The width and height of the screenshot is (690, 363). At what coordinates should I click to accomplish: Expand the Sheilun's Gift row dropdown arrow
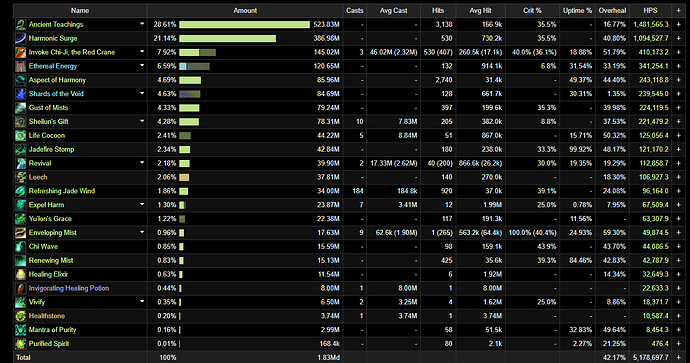click(x=142, y=121)
